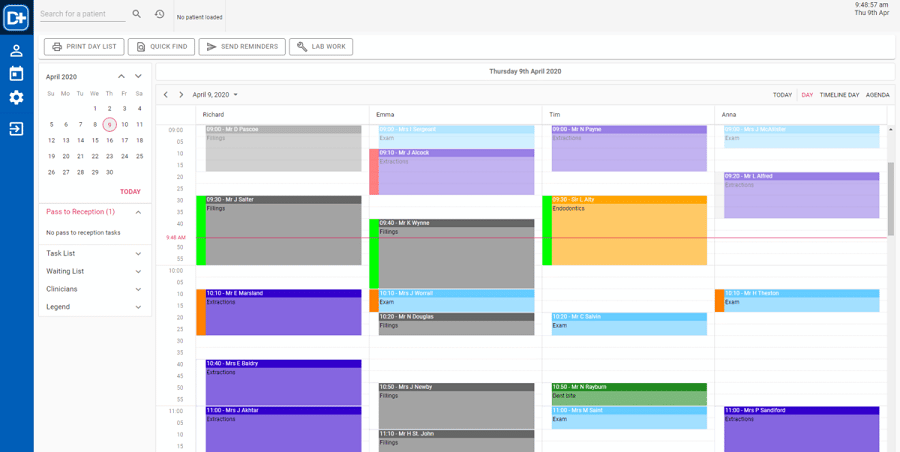The height and width of the screenshot is (452, 900).
Task: Go to next month in mini calendar
Action: click(138, 76)
